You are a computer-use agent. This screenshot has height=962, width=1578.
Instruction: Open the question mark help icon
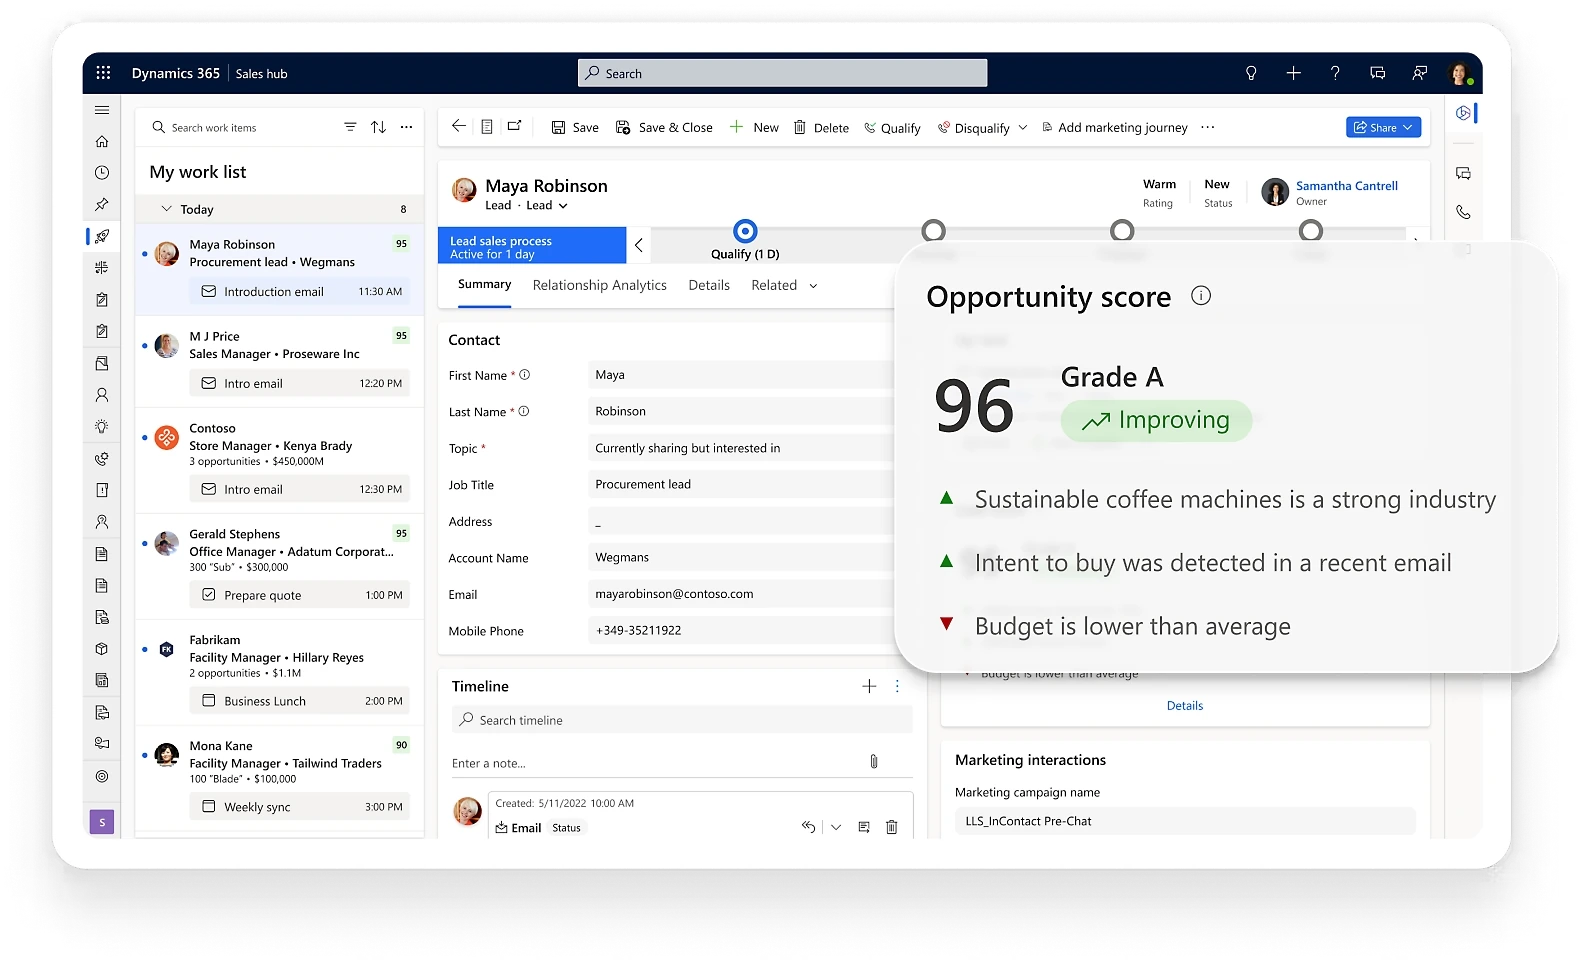coord(1335,73)
